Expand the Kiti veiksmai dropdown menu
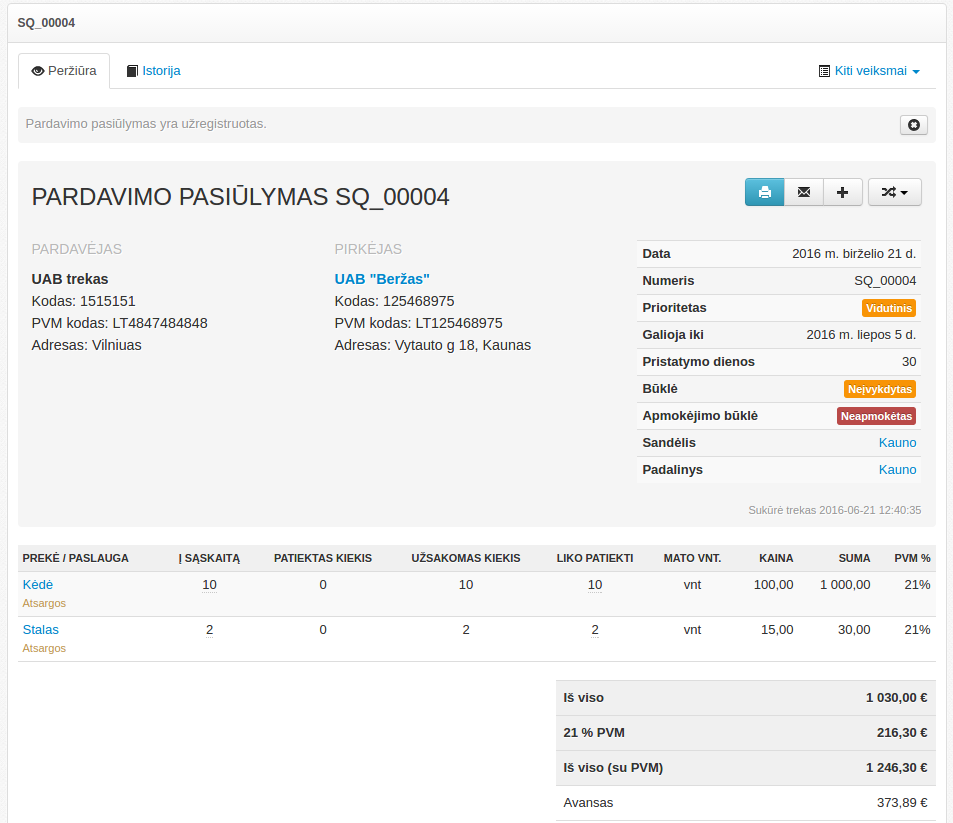The width and height of the screenshot is (953, 823). point(868,71)
